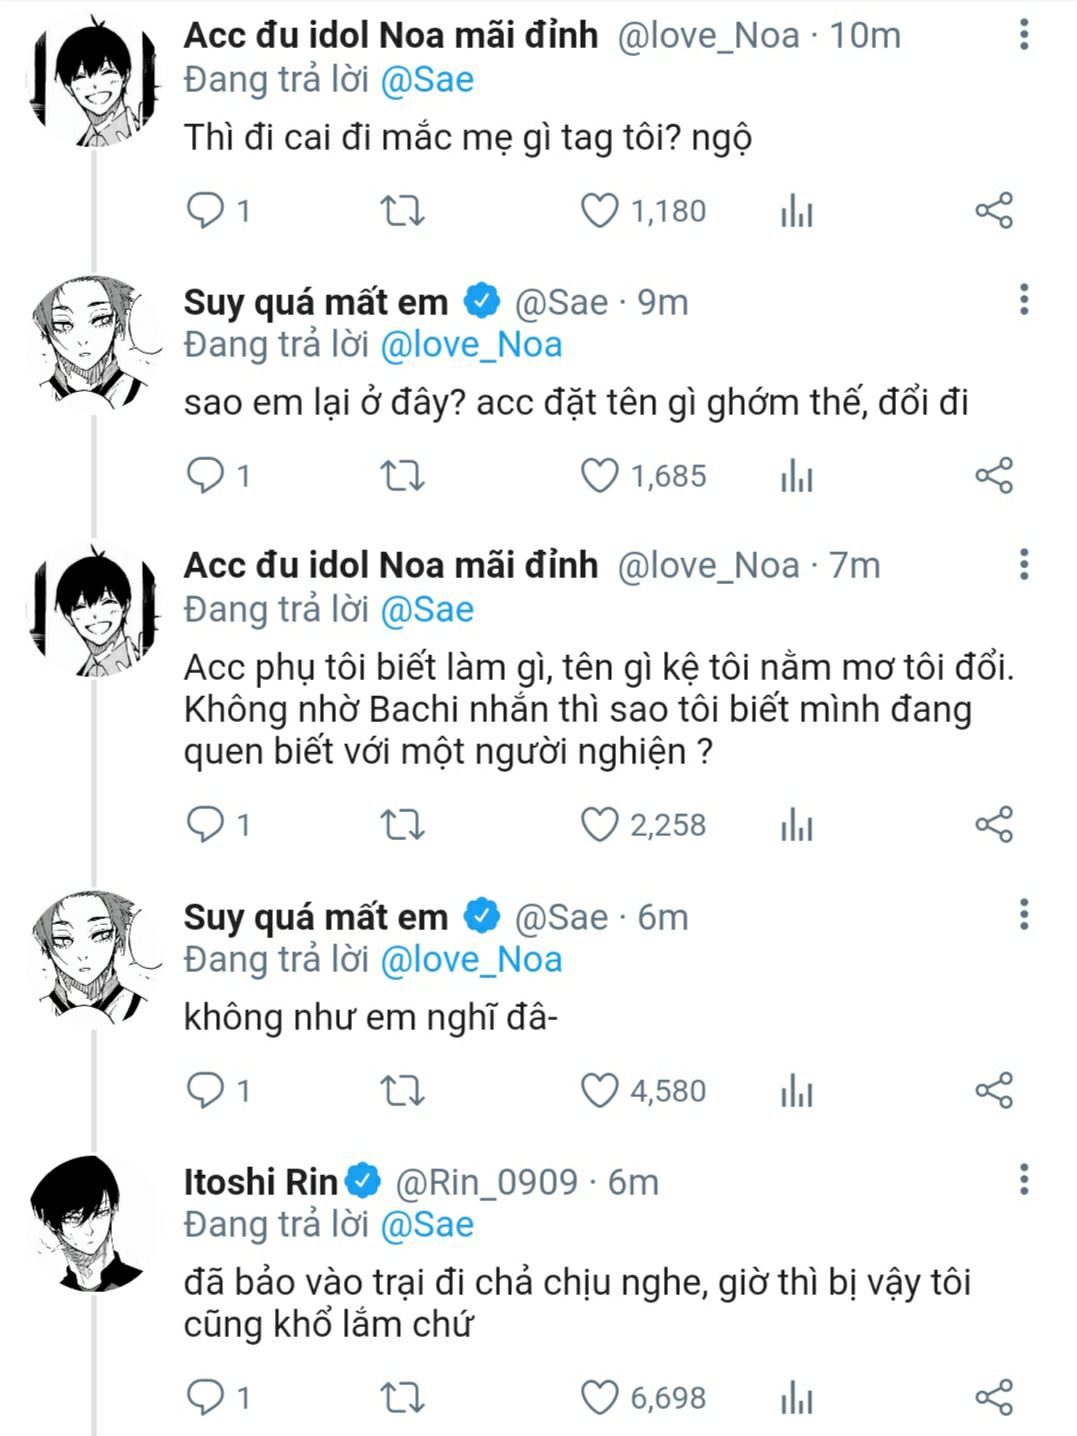Like Itoshi Rin's tweet with 6,698 likes

point(600,1397)
